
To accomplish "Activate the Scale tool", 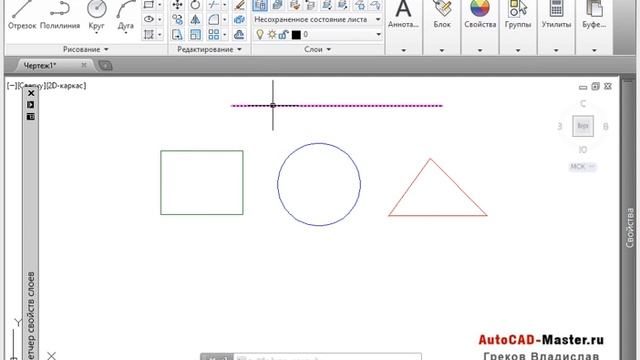I will point(195,34).
